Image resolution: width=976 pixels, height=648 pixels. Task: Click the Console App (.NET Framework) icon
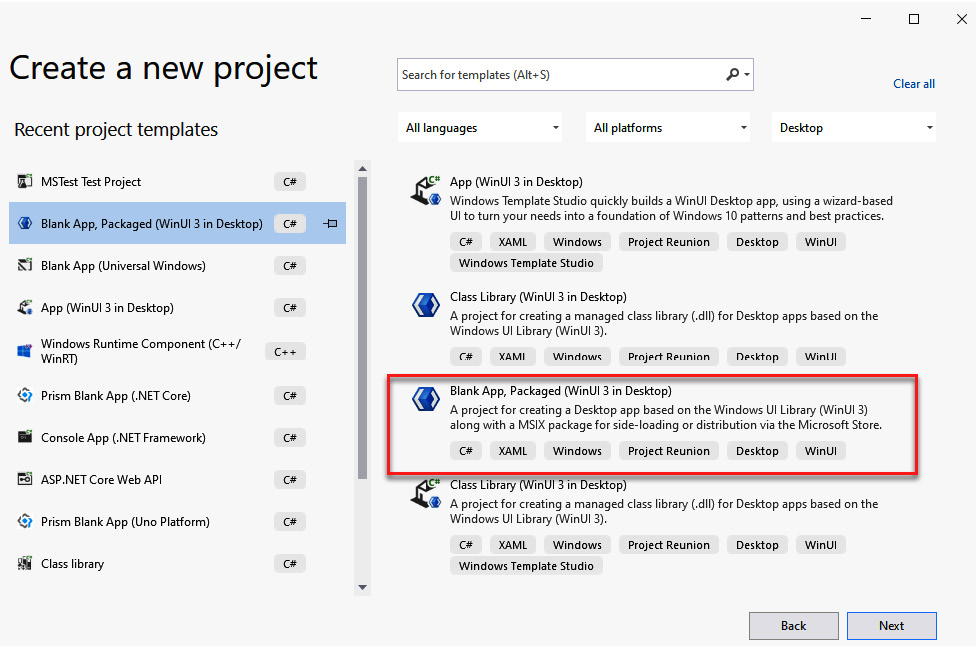(25, 438)
